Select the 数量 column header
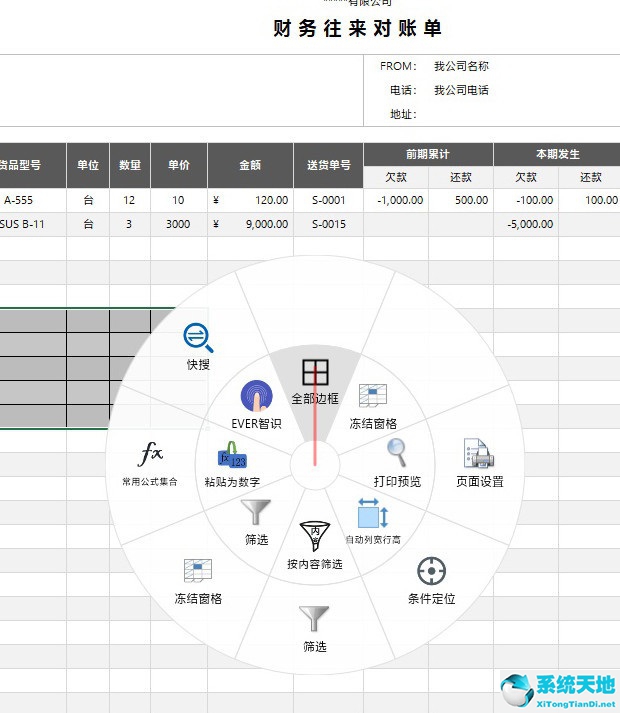 [130, 165]
